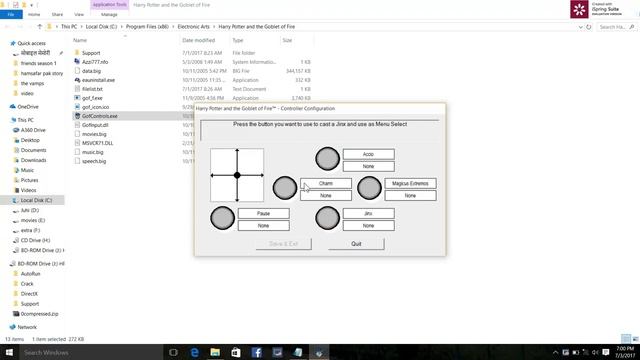Image resolution: width=640 pixels, height=360 pixels.
Task: Click the Up one level arrow
Action: point(40,27)
